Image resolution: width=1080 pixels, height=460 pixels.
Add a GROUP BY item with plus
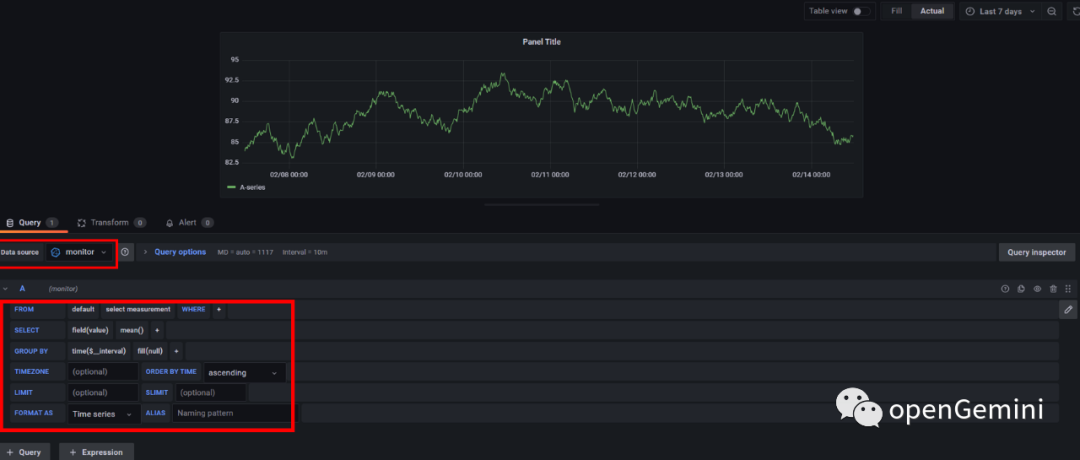tap(176, 351)
